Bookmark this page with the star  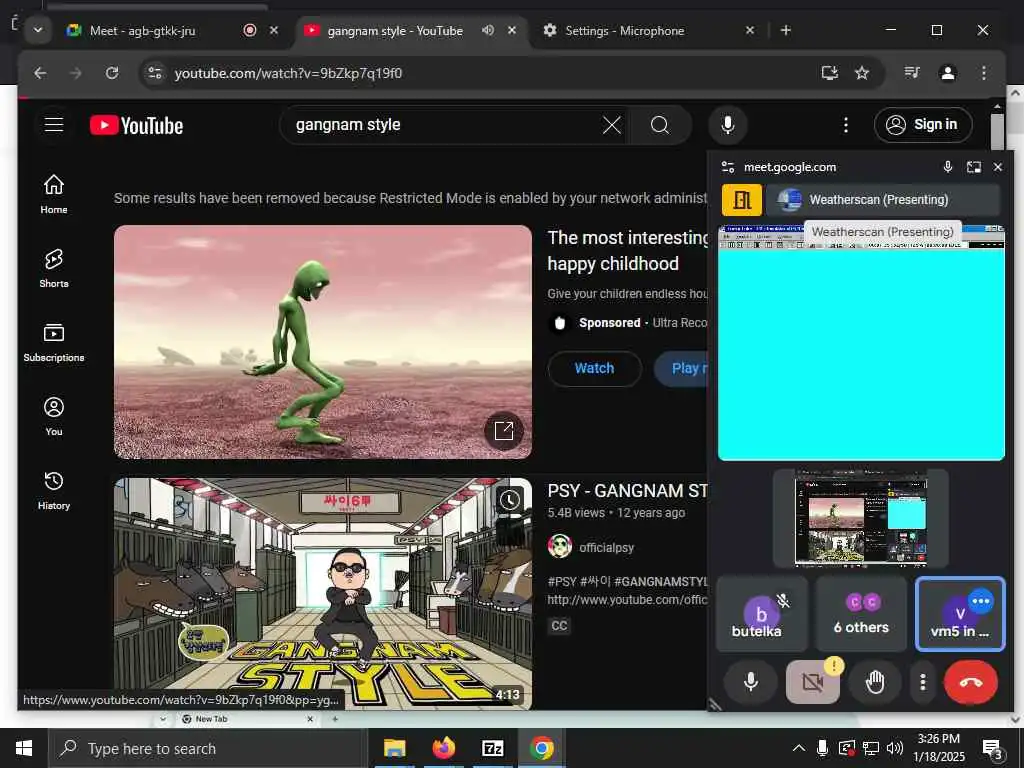[x=862, y=73]
